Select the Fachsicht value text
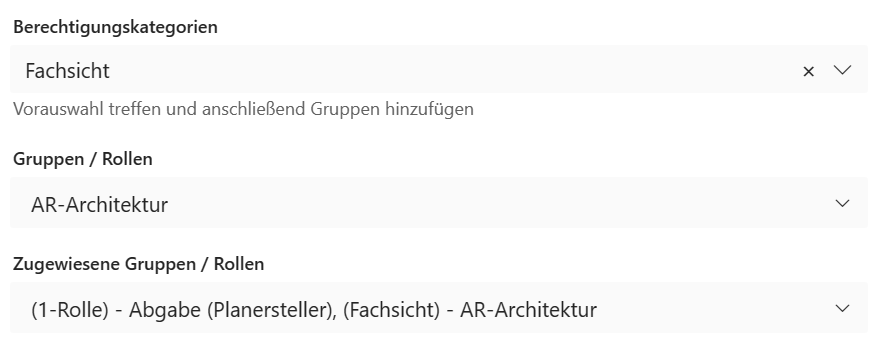The height and width of the screenshot is (360, 876). pyautogui.click(x=67, y=71)
